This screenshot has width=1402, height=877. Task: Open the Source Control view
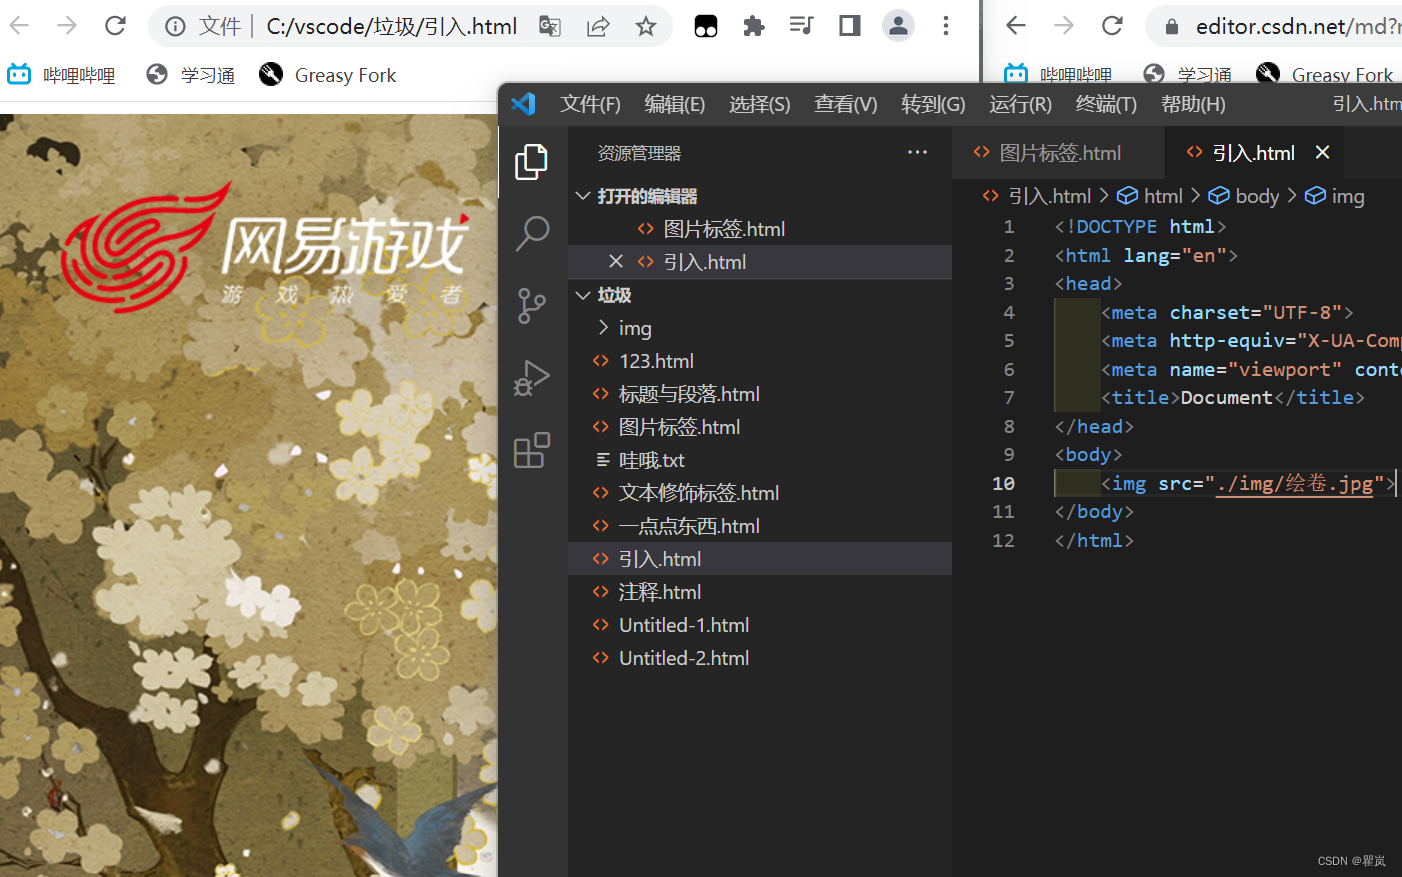532,306
